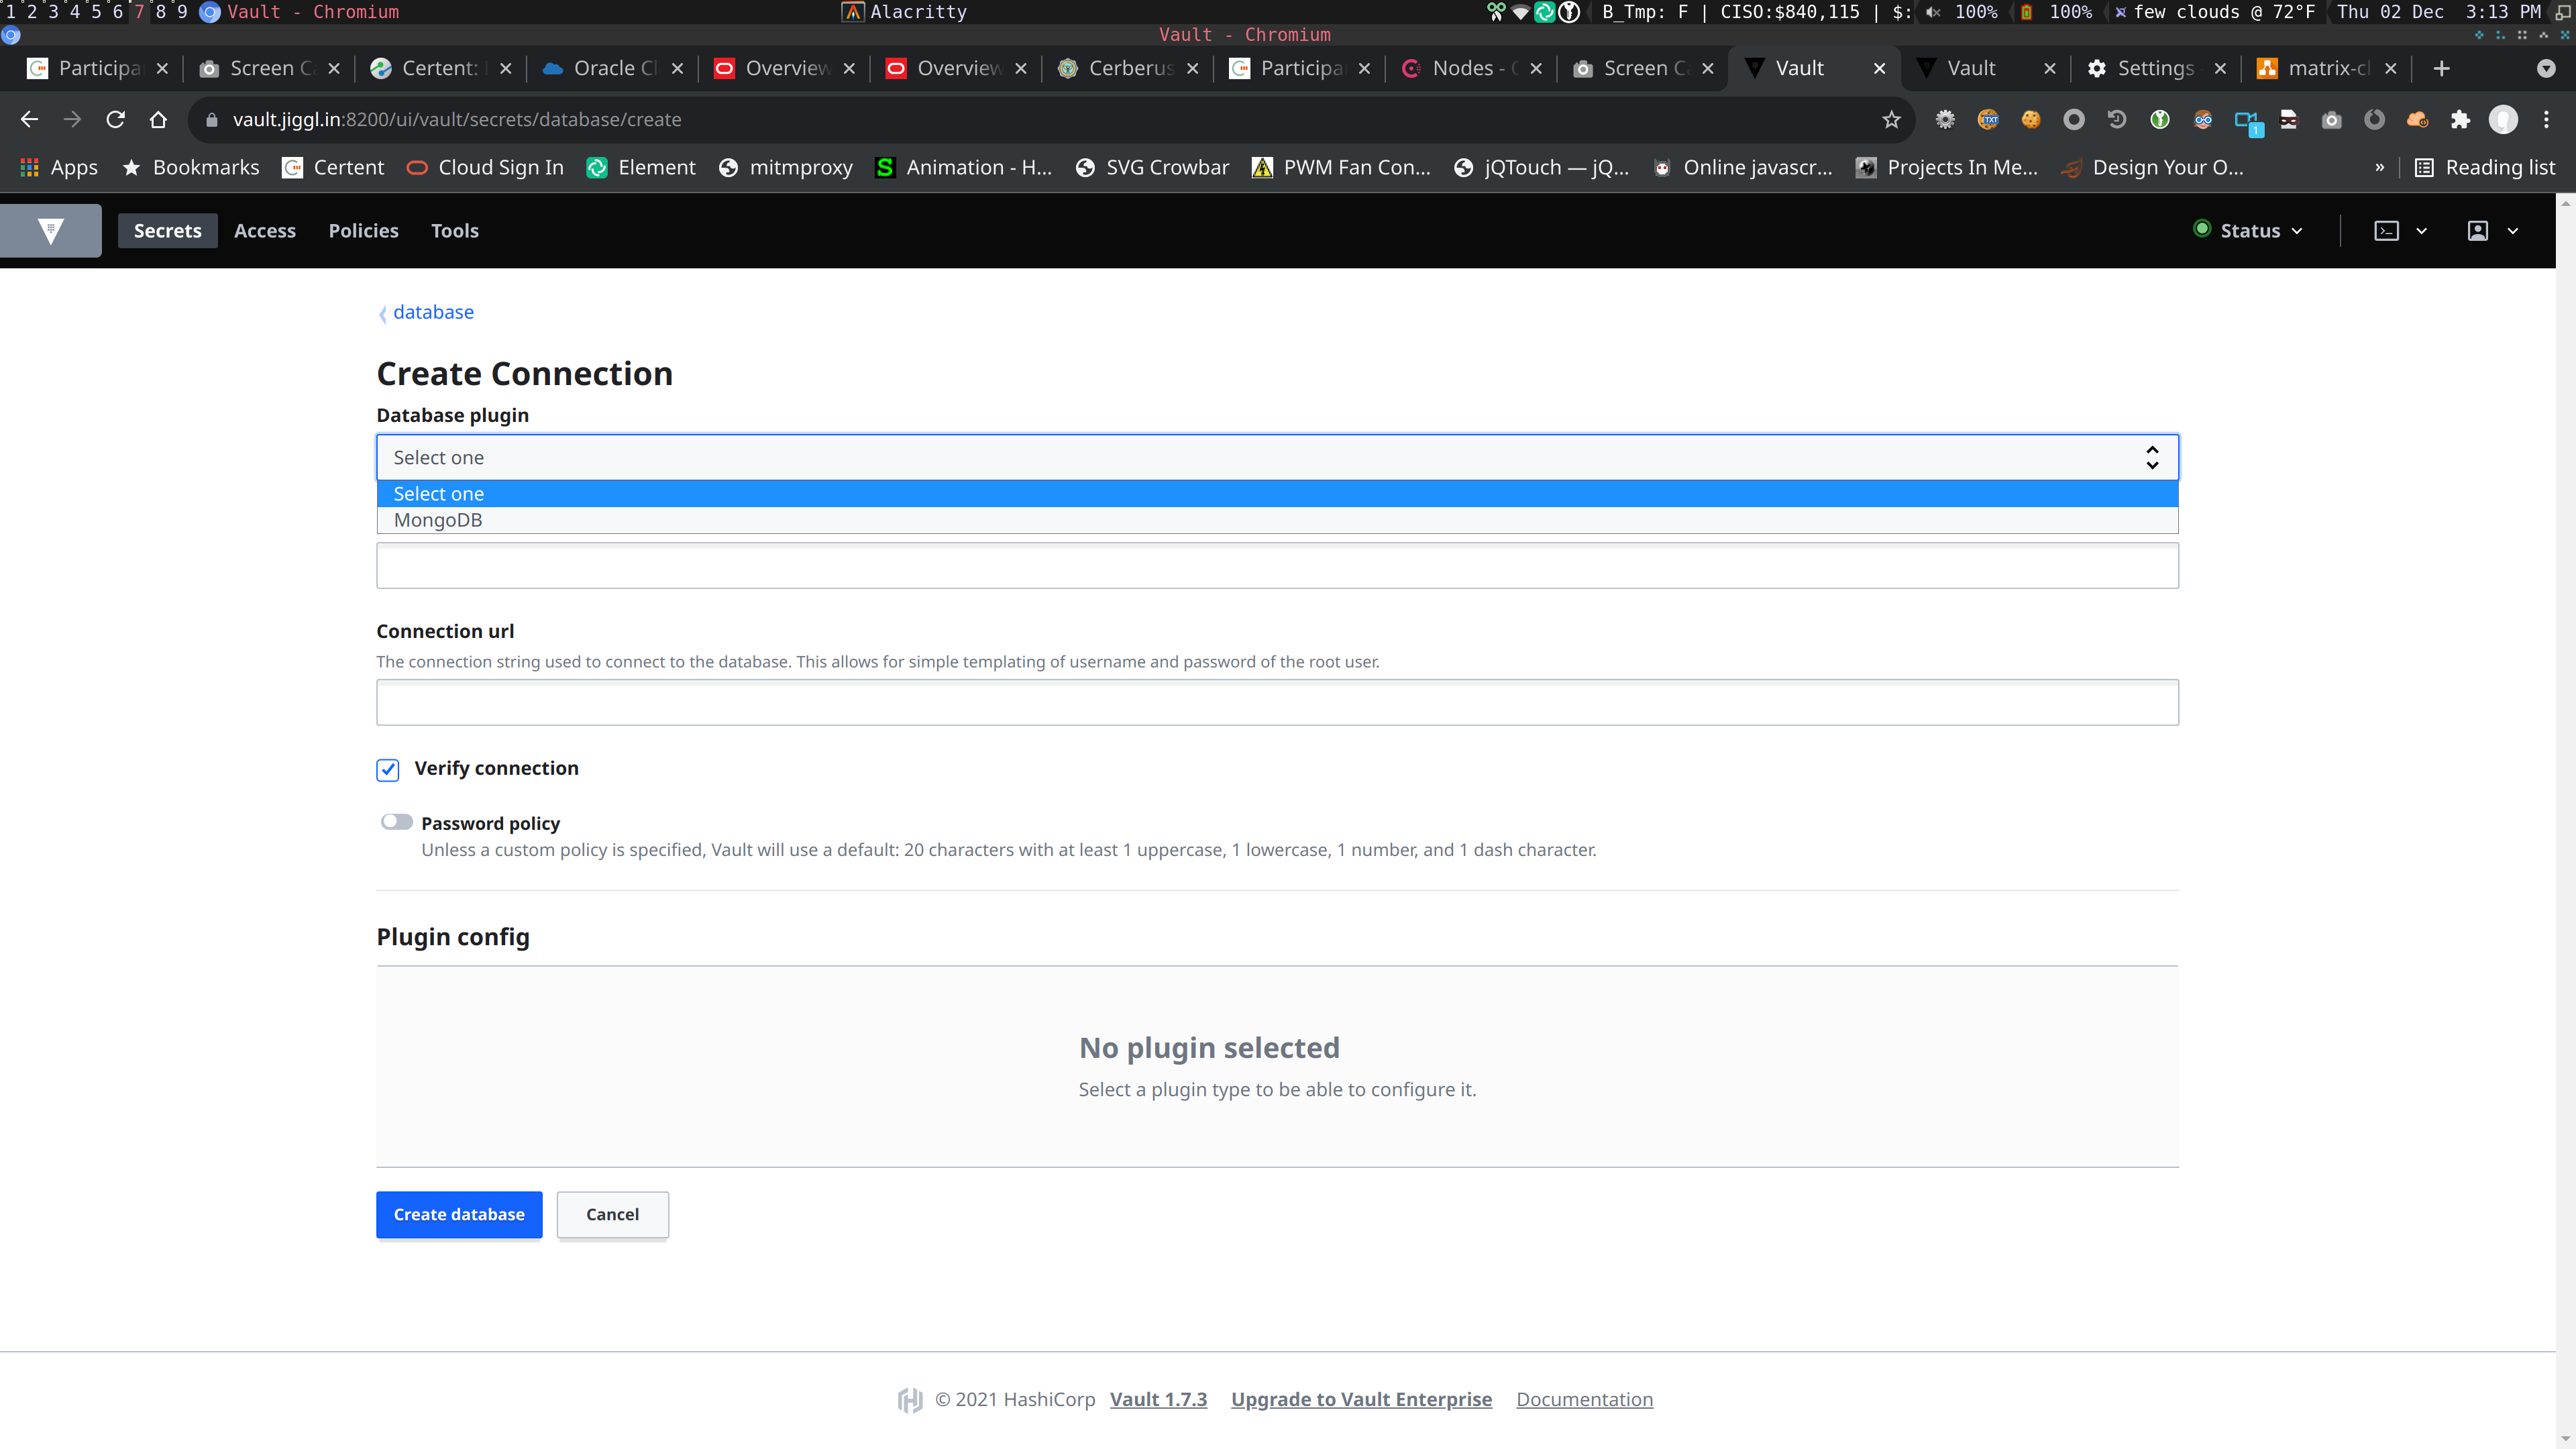Image resolution: width=2576 pixels, height=1449 pixels.
Task: Pick the highlighted 'Select one' option
Action: click(x=438, y=494)
